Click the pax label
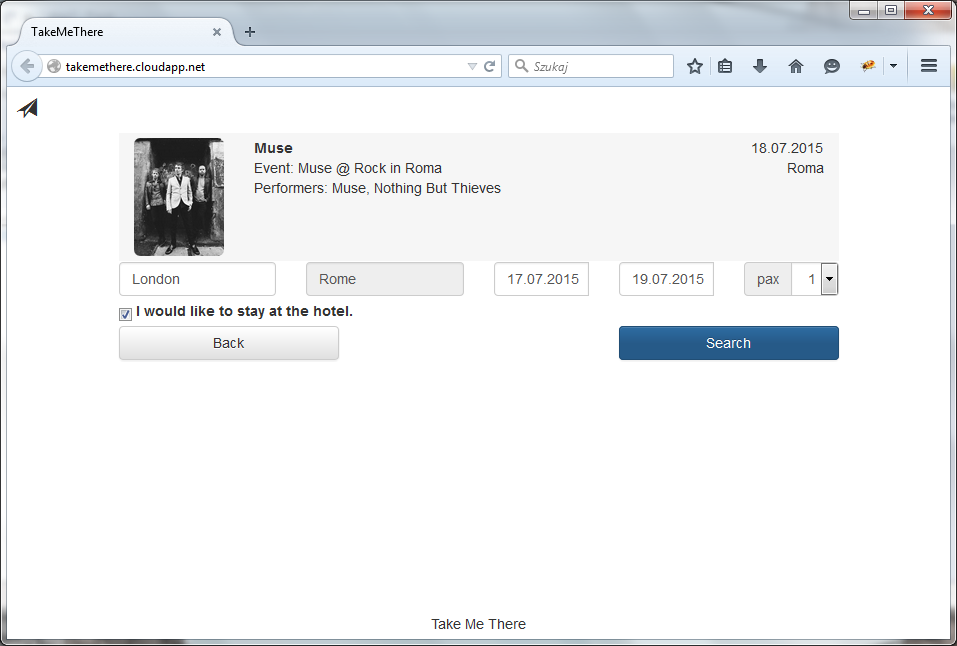957x646 pixels. pyautogui.click(x=768, y=279)
